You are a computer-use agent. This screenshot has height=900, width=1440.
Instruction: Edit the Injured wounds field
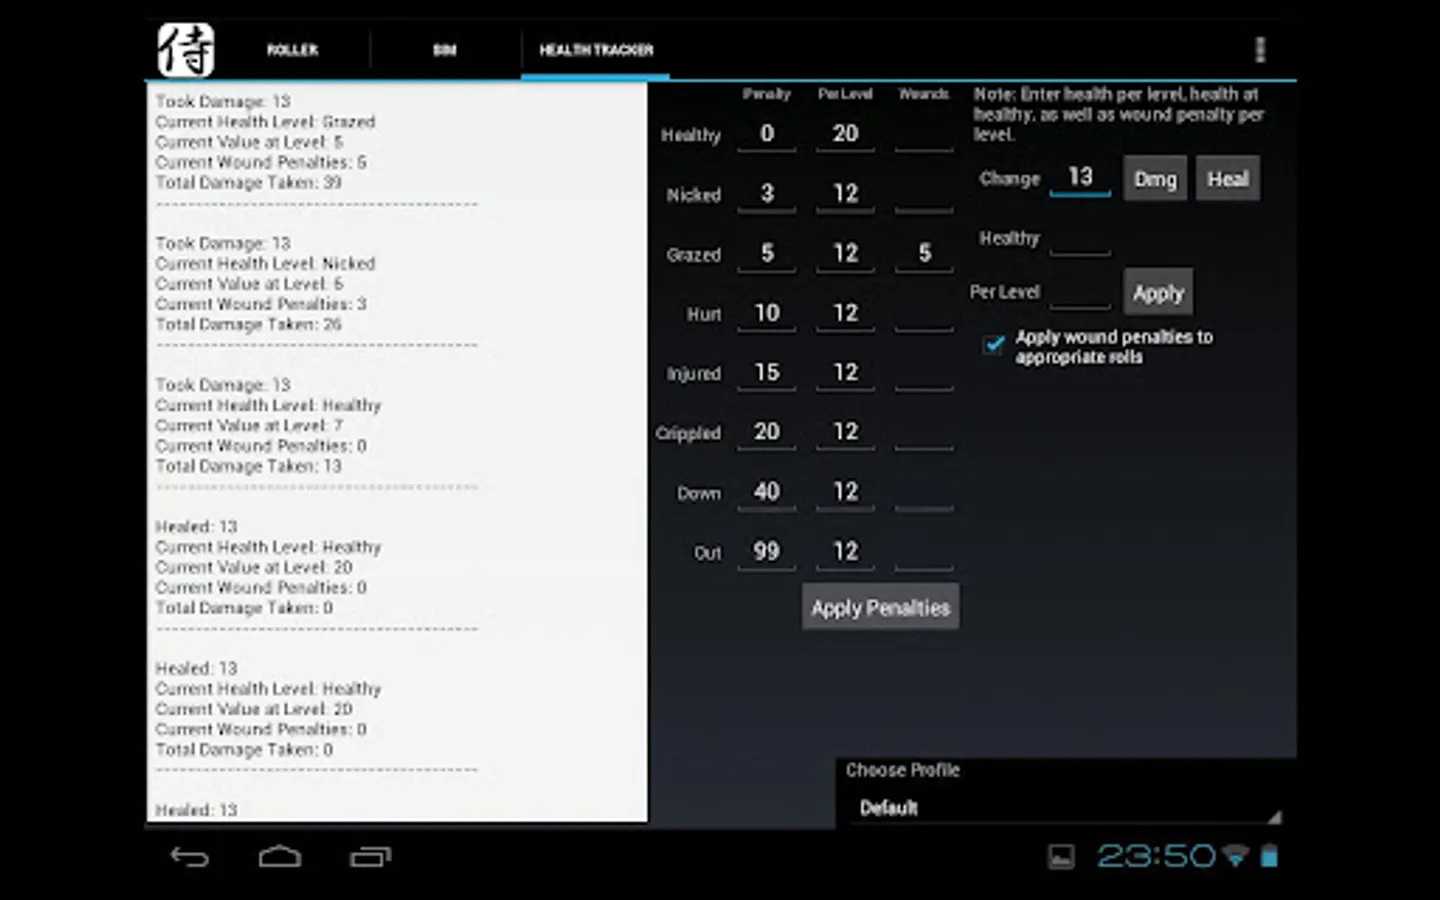point(924,373)
